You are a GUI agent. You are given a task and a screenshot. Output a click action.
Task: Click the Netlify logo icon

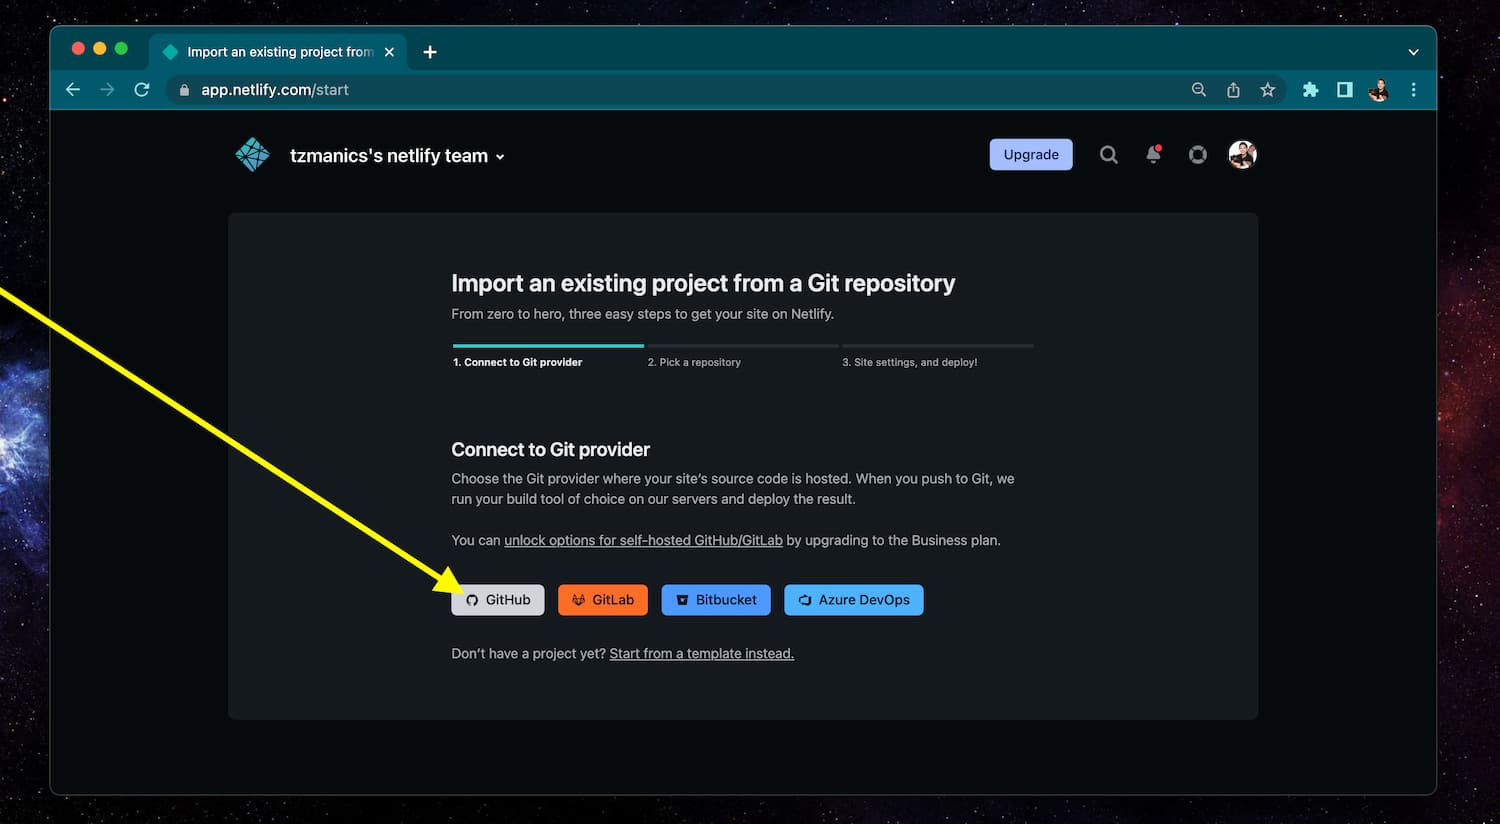[x=252, y=155]
